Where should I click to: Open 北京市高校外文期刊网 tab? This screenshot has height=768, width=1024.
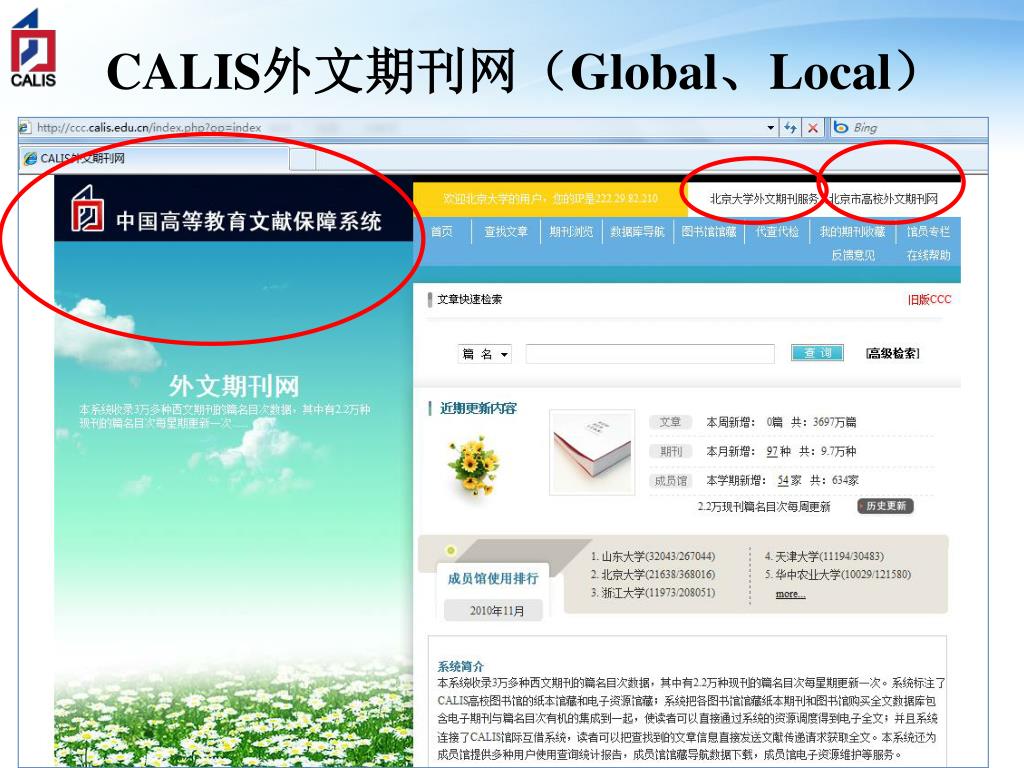click(x=883, y=199)
